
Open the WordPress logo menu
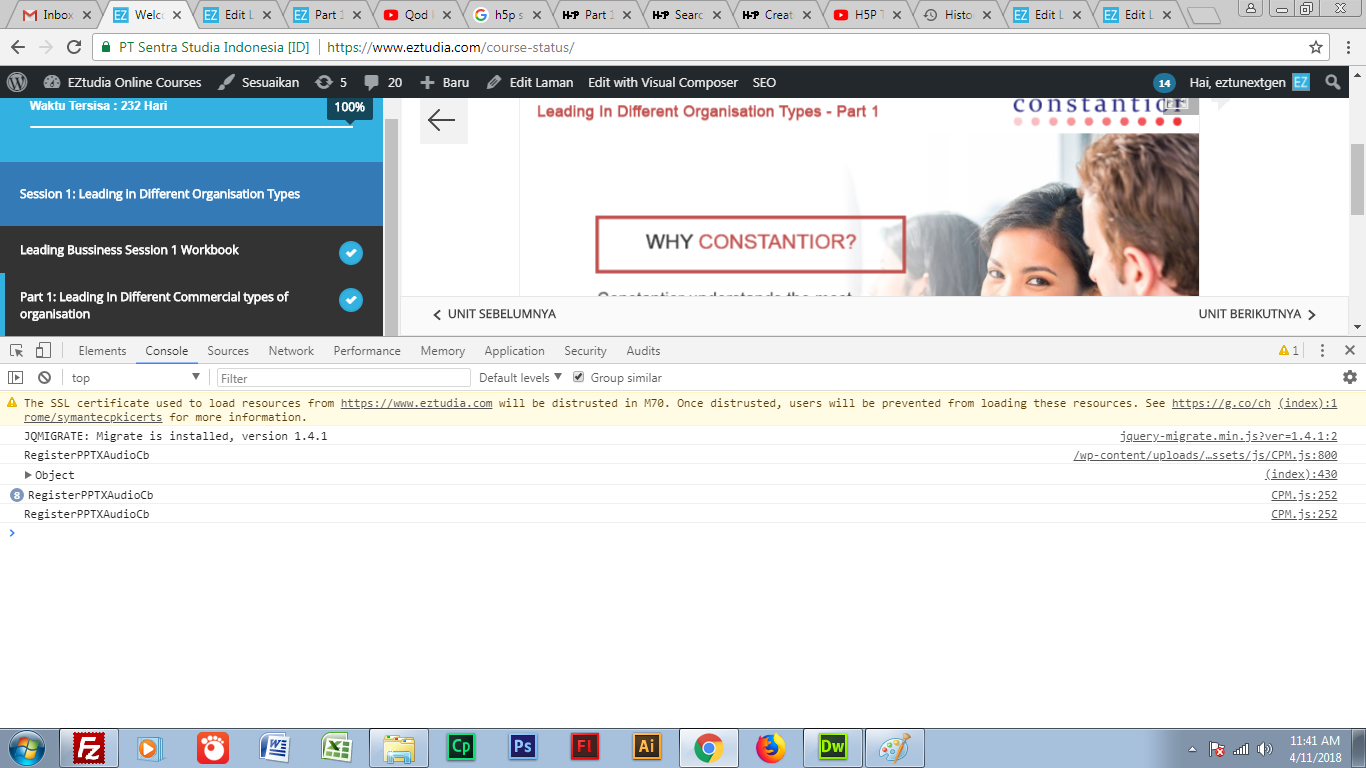pyautogui.click(x=17, y=82)
